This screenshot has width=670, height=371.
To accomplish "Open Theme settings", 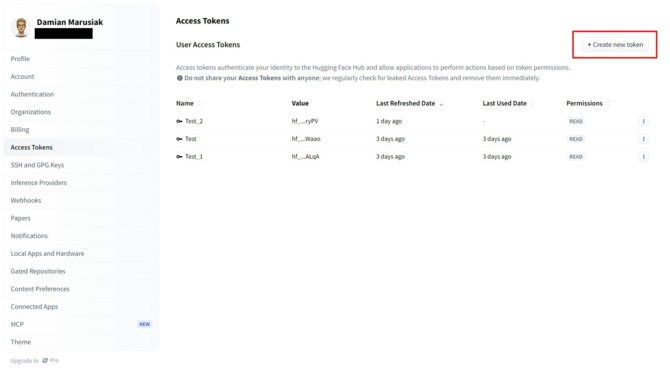I will pos(81,342).
